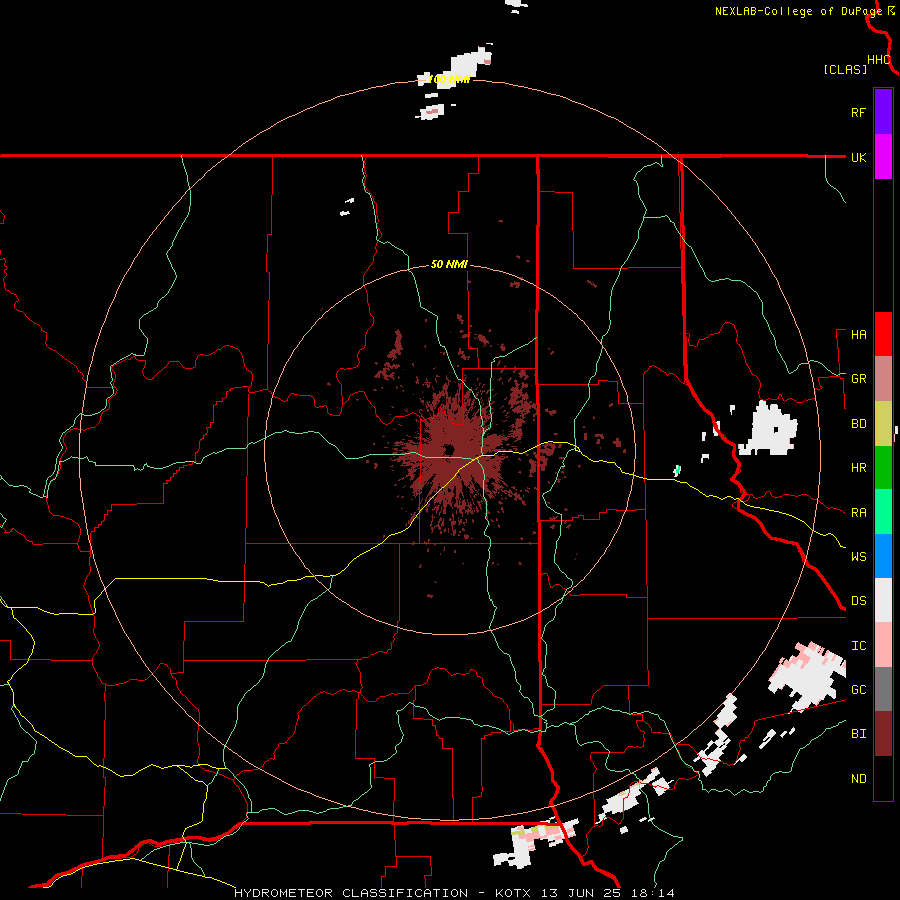Viewport: 900px width, 900px height.
Task: Click the radar site center hole
Action: pos(448,449)
